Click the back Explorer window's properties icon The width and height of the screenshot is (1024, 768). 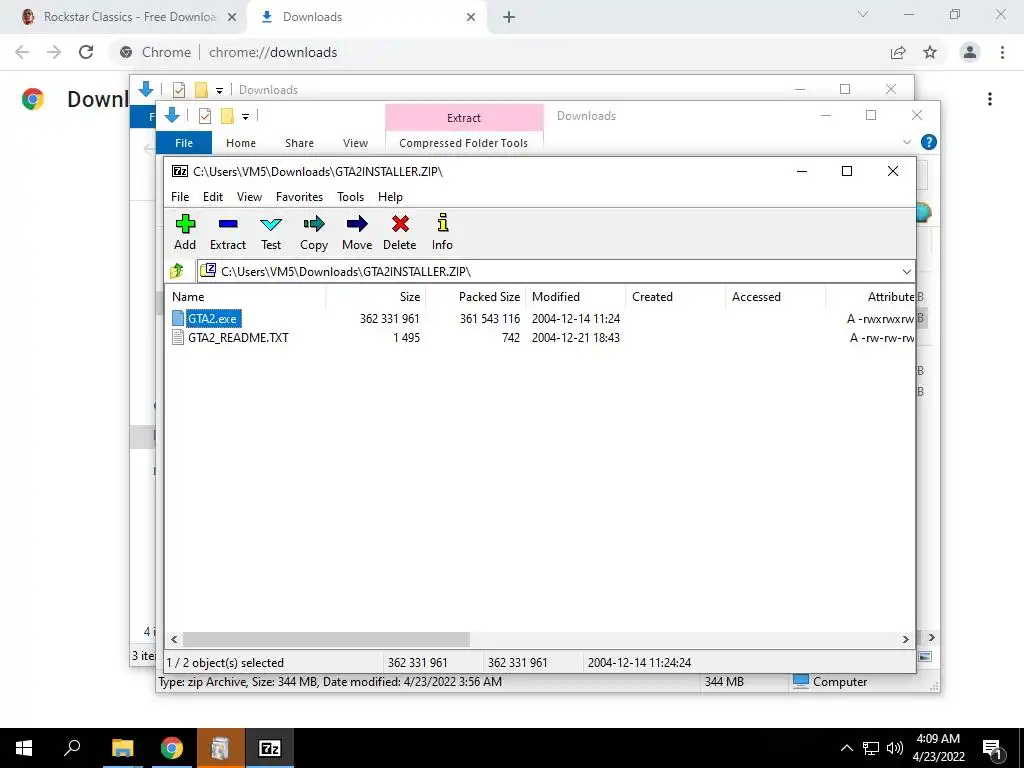[179, 90]
